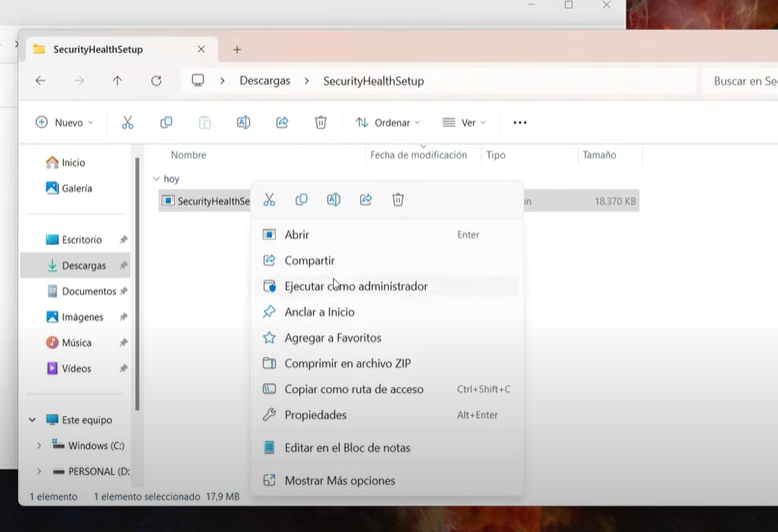Open the Ver view dropdown
Screen dimensions: 778x532
tap(464, 123)
